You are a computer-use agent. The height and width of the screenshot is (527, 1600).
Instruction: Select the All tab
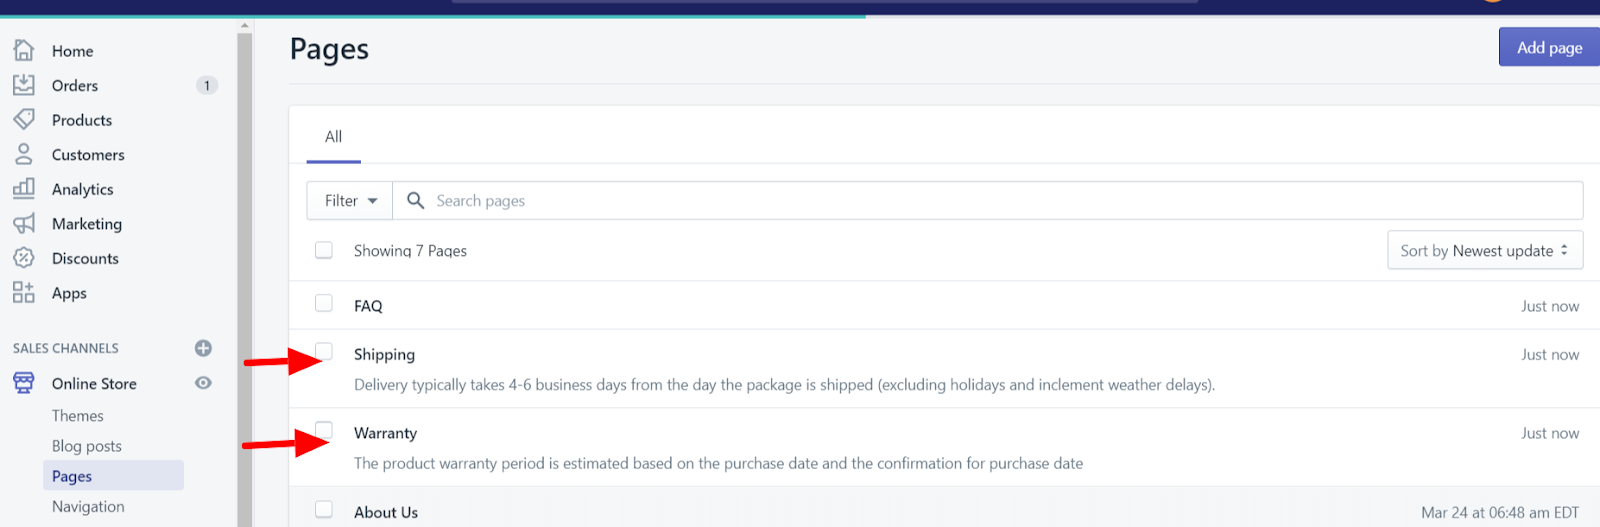coord(333,137)
